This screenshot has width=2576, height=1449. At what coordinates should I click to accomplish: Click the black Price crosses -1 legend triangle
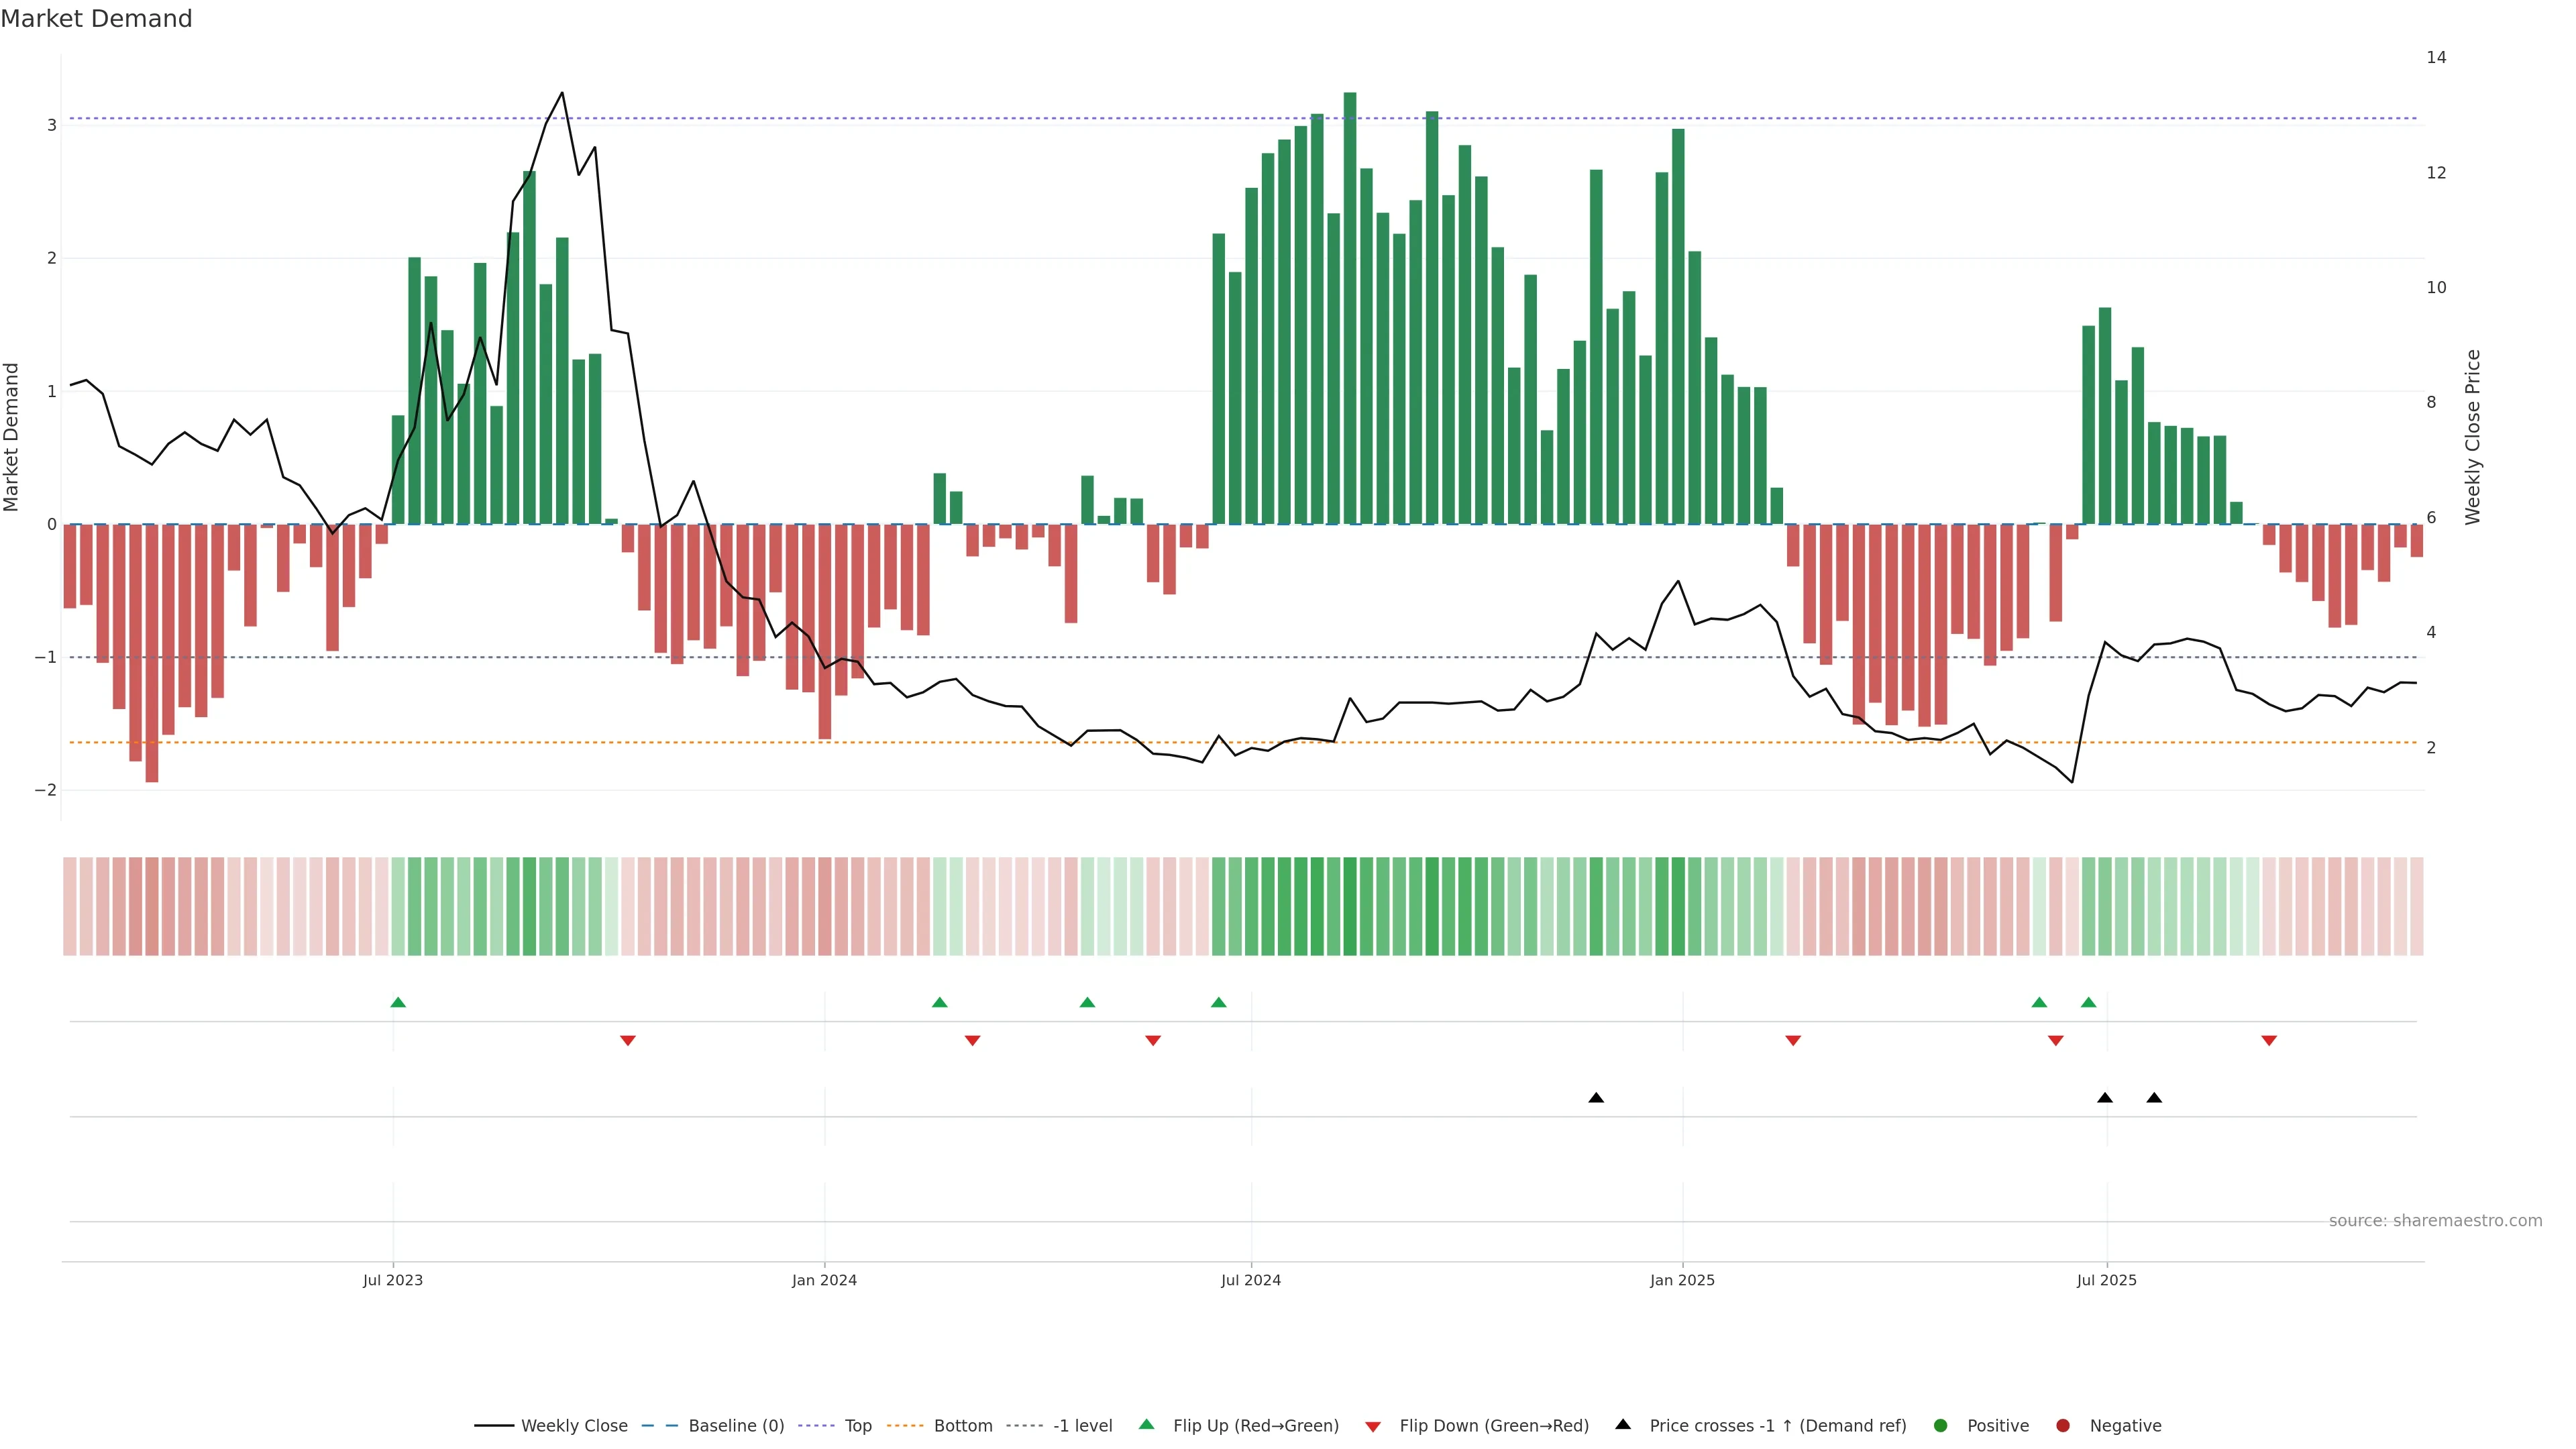(1623, 1424)
